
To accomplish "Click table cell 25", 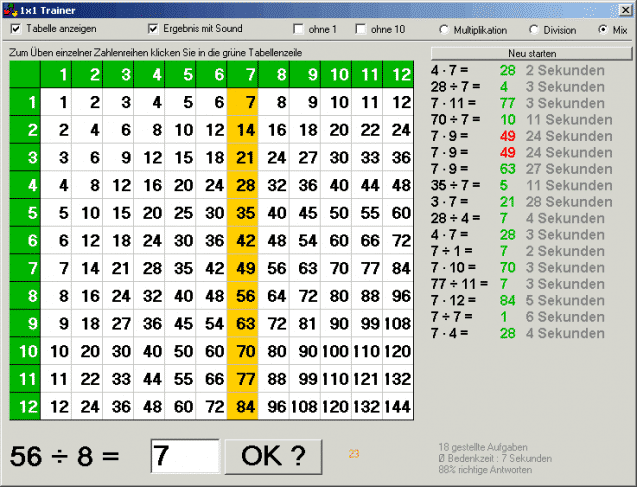I will tap(180, 212).
